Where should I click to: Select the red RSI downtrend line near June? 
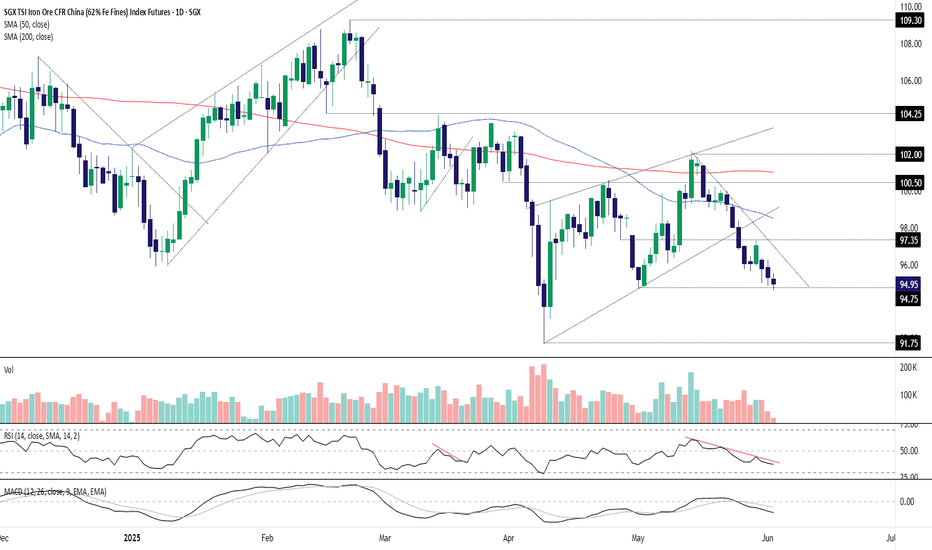point(732,450)
